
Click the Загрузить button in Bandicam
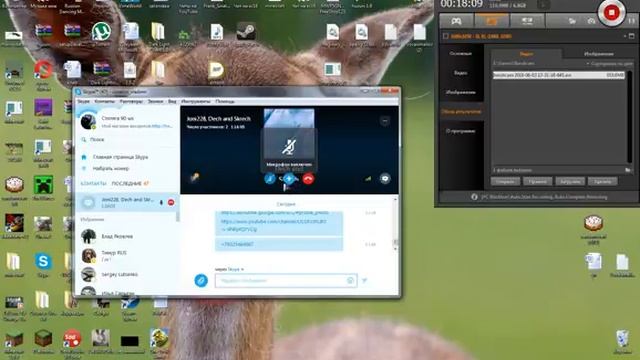point(570,181)
